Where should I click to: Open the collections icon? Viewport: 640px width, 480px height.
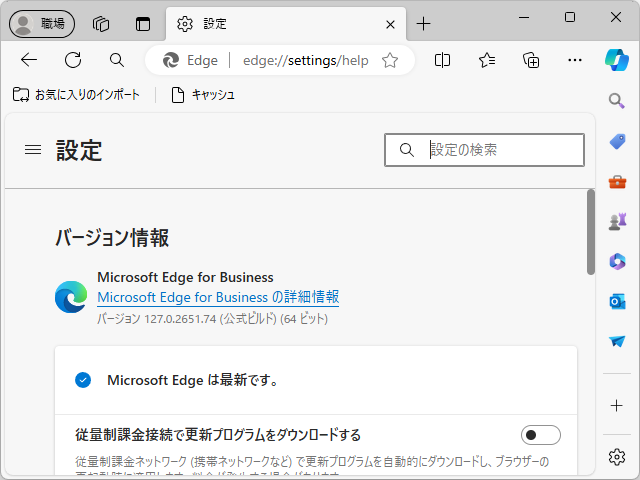click(531, 60)
